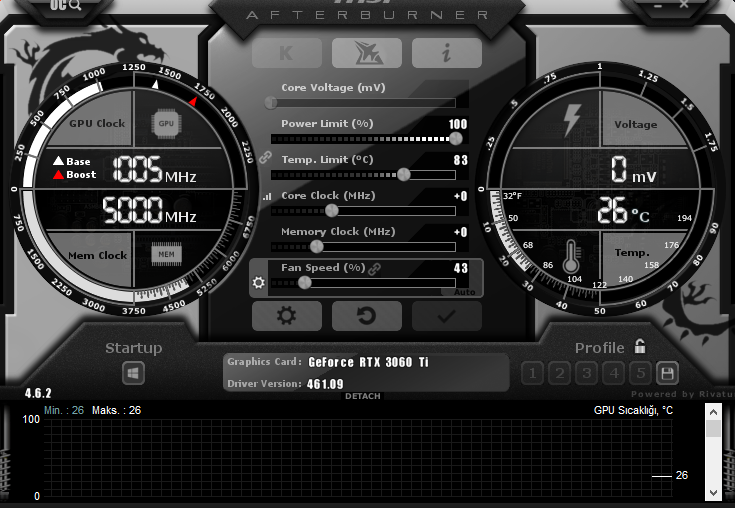Viewport: 735px width, 508px height.
Task: Click the Memory Clock slider handle
Action: pos(317,247)
